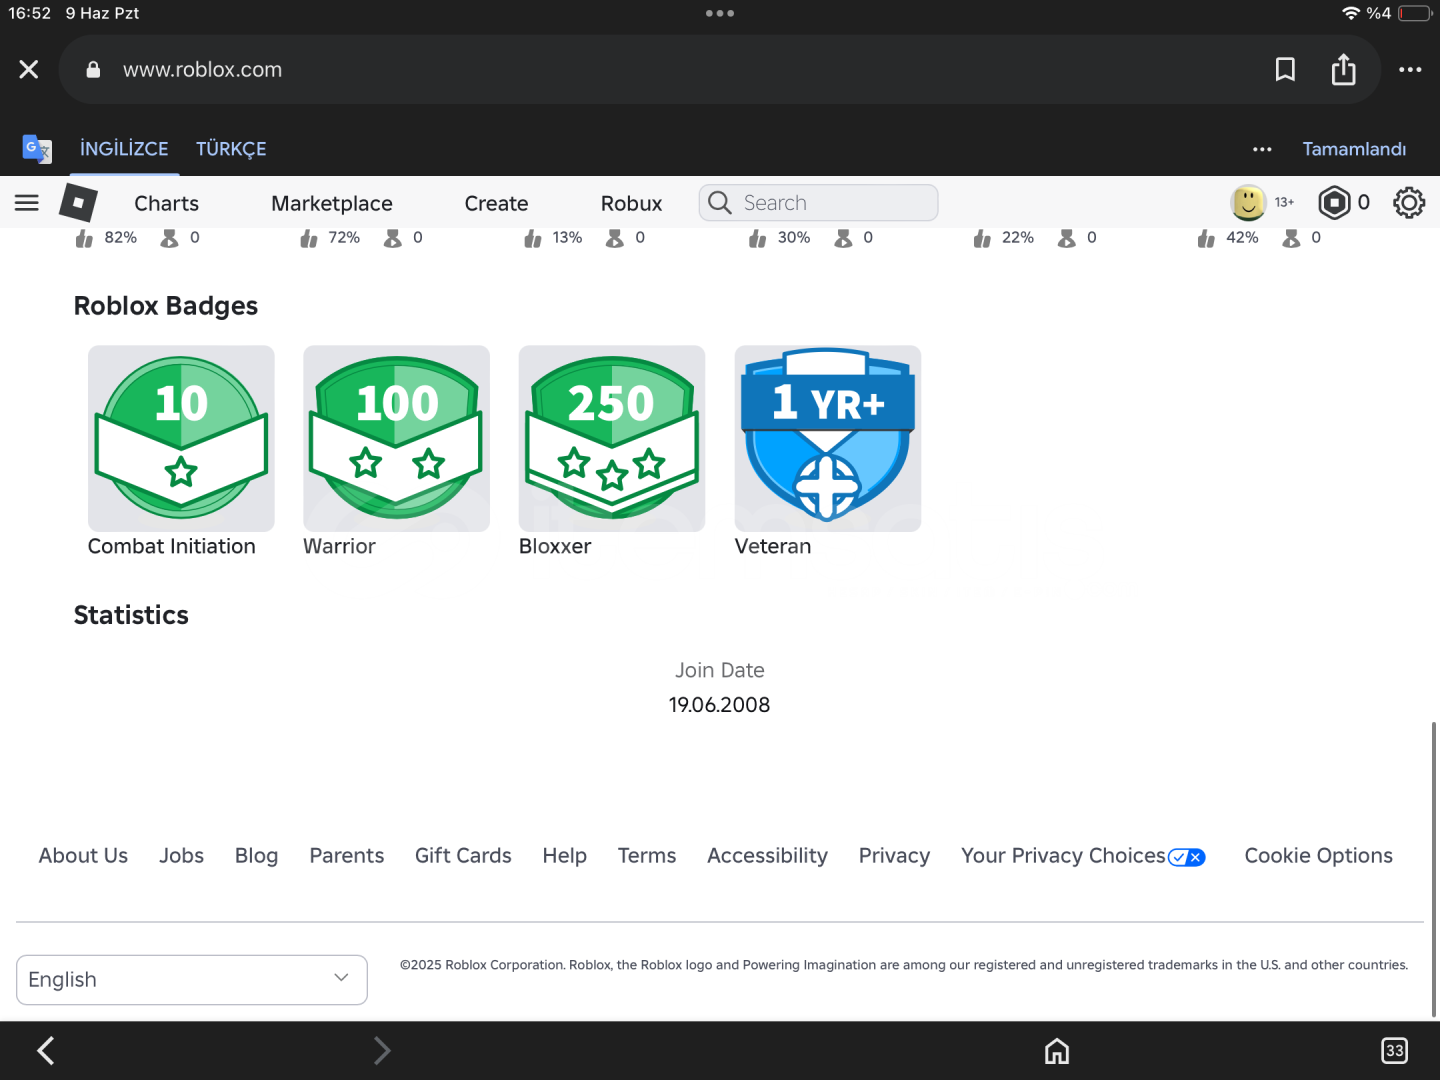Viewport: 1440px width, 1080px height.
Task: Open the Jobs footer link
Action: tap(181, 856)
